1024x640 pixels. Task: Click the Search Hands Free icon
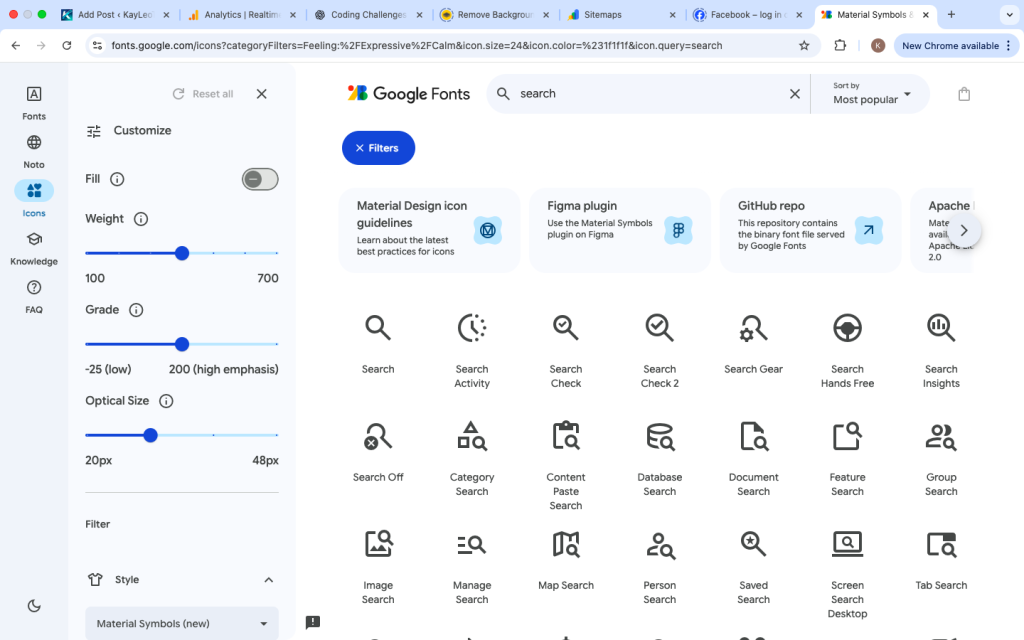pyautogui.click(x=847, y=328)
